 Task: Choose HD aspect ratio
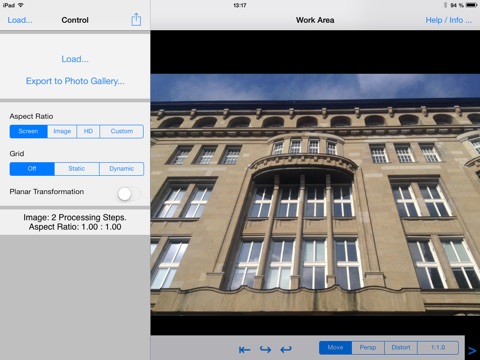tap(88, 131)
